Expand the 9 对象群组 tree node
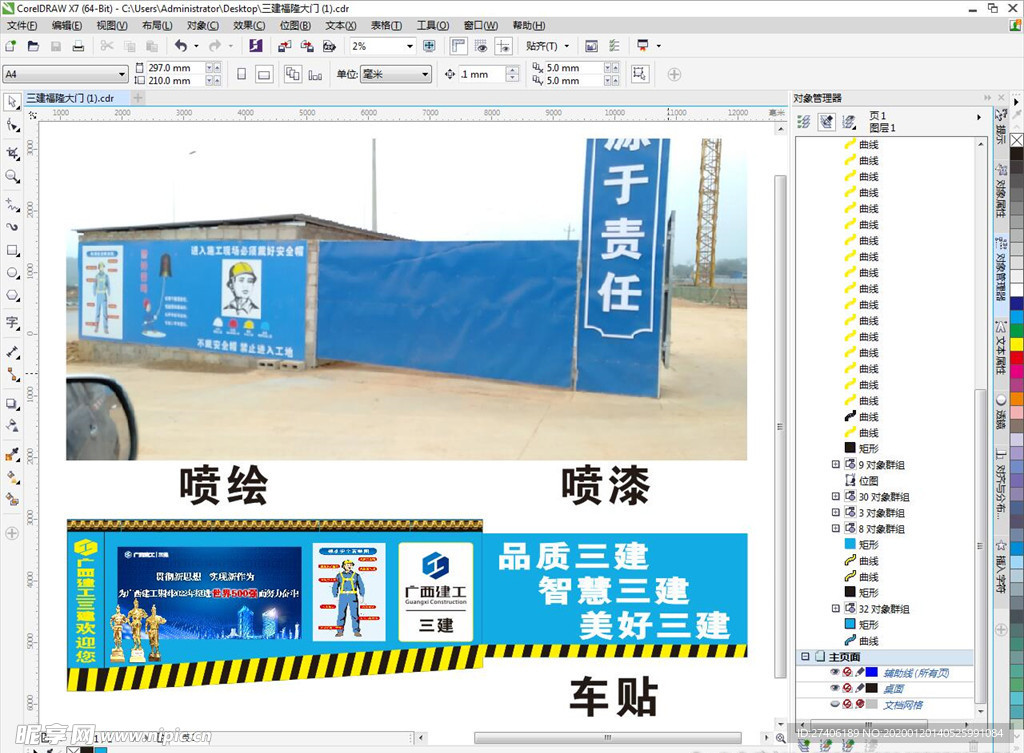 [835, 464]
